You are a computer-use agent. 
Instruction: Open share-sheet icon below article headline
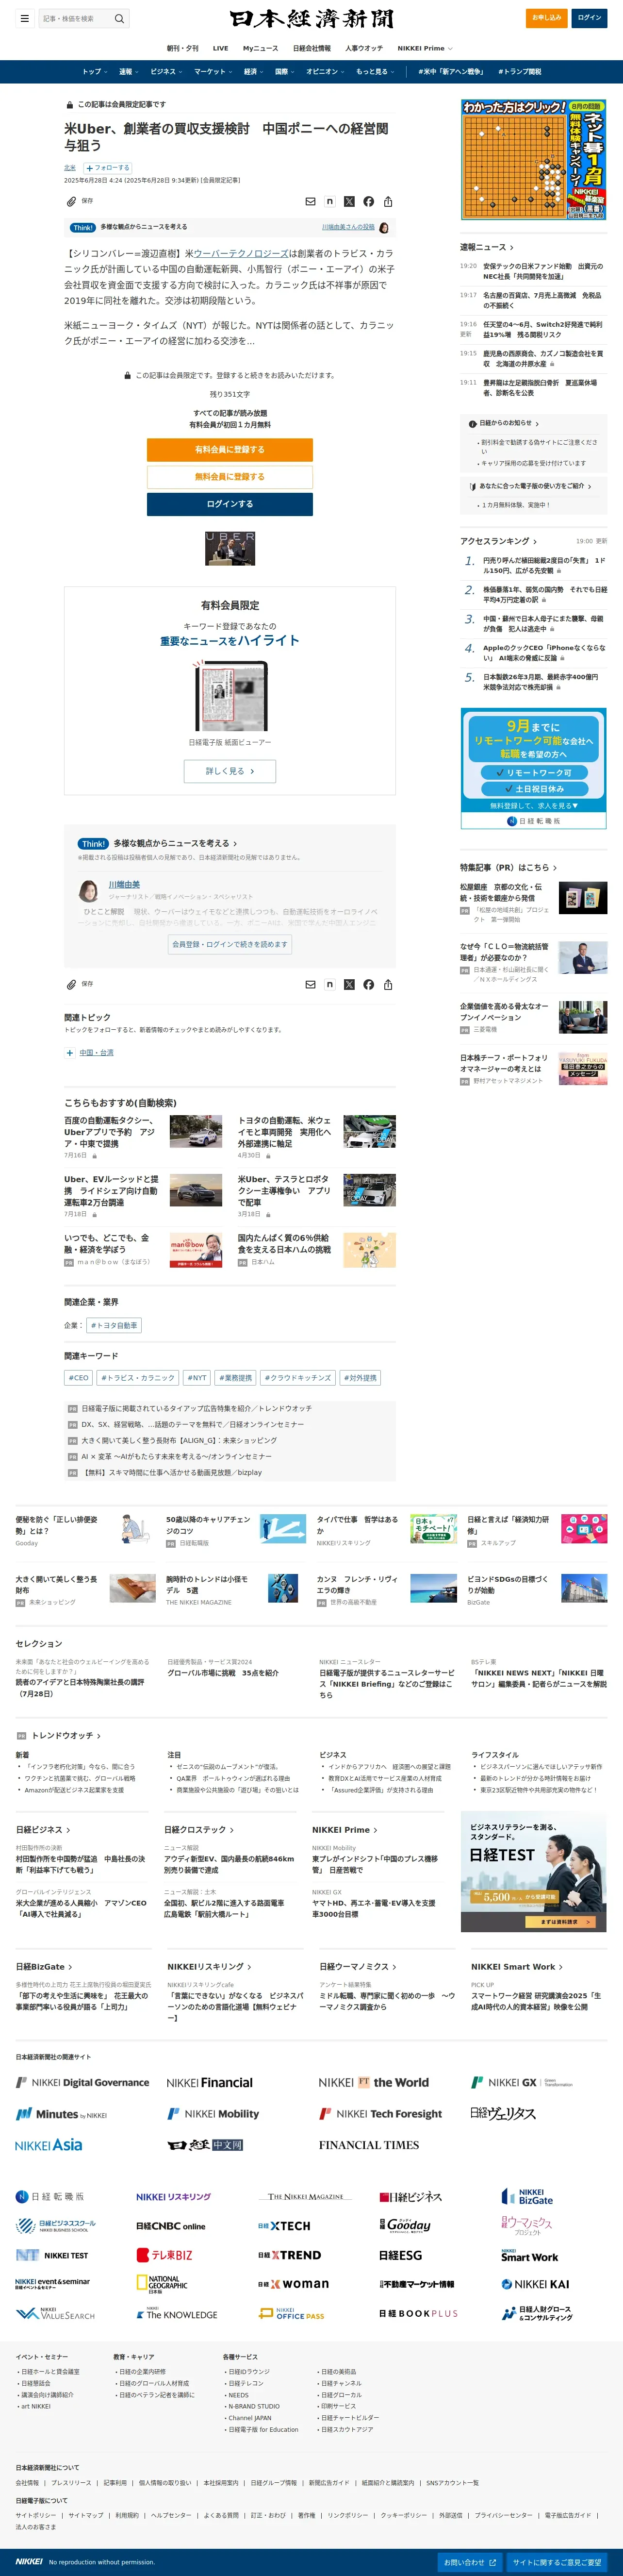point(388,201)
